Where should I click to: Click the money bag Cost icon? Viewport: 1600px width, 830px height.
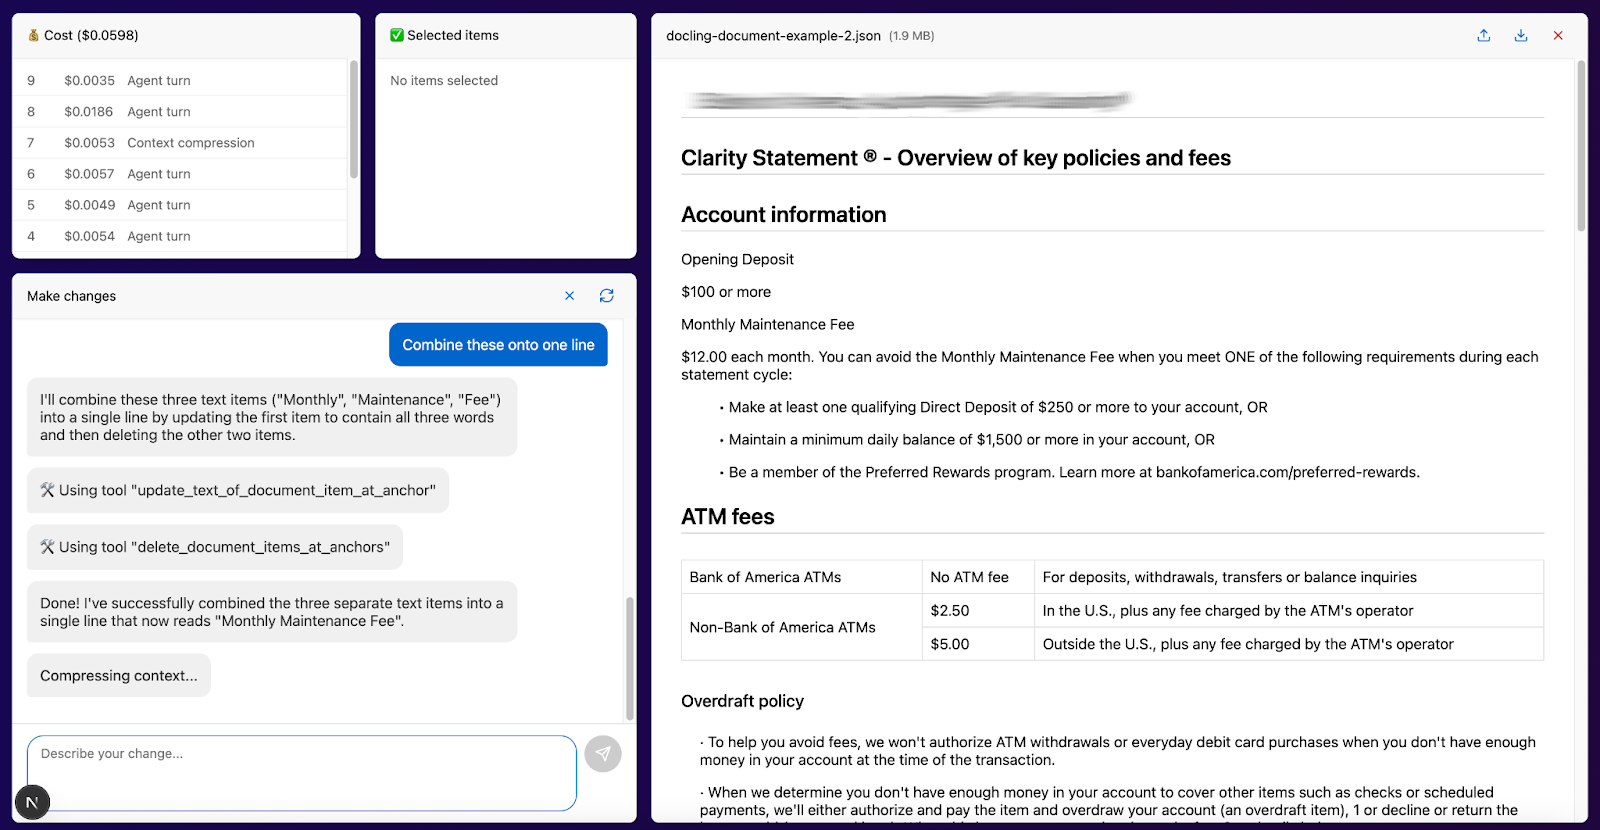[33, 35]
